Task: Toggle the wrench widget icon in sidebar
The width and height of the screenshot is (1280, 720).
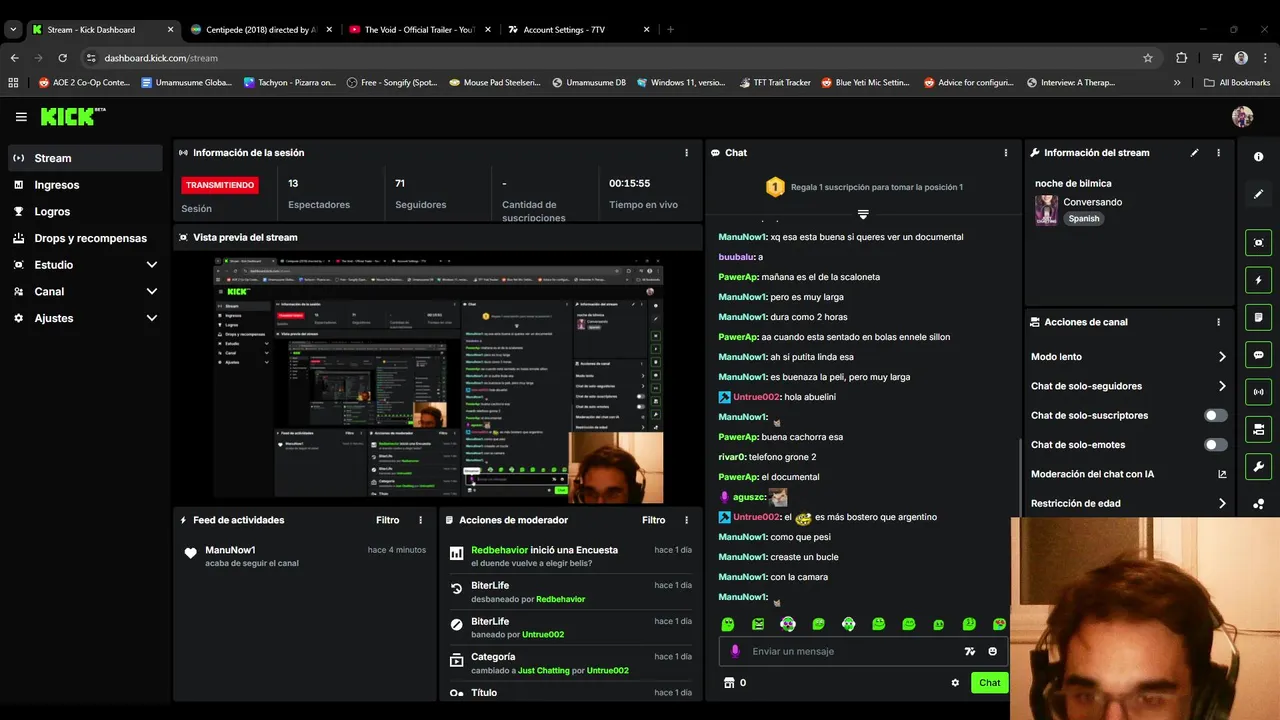Action: [1258, 466]
